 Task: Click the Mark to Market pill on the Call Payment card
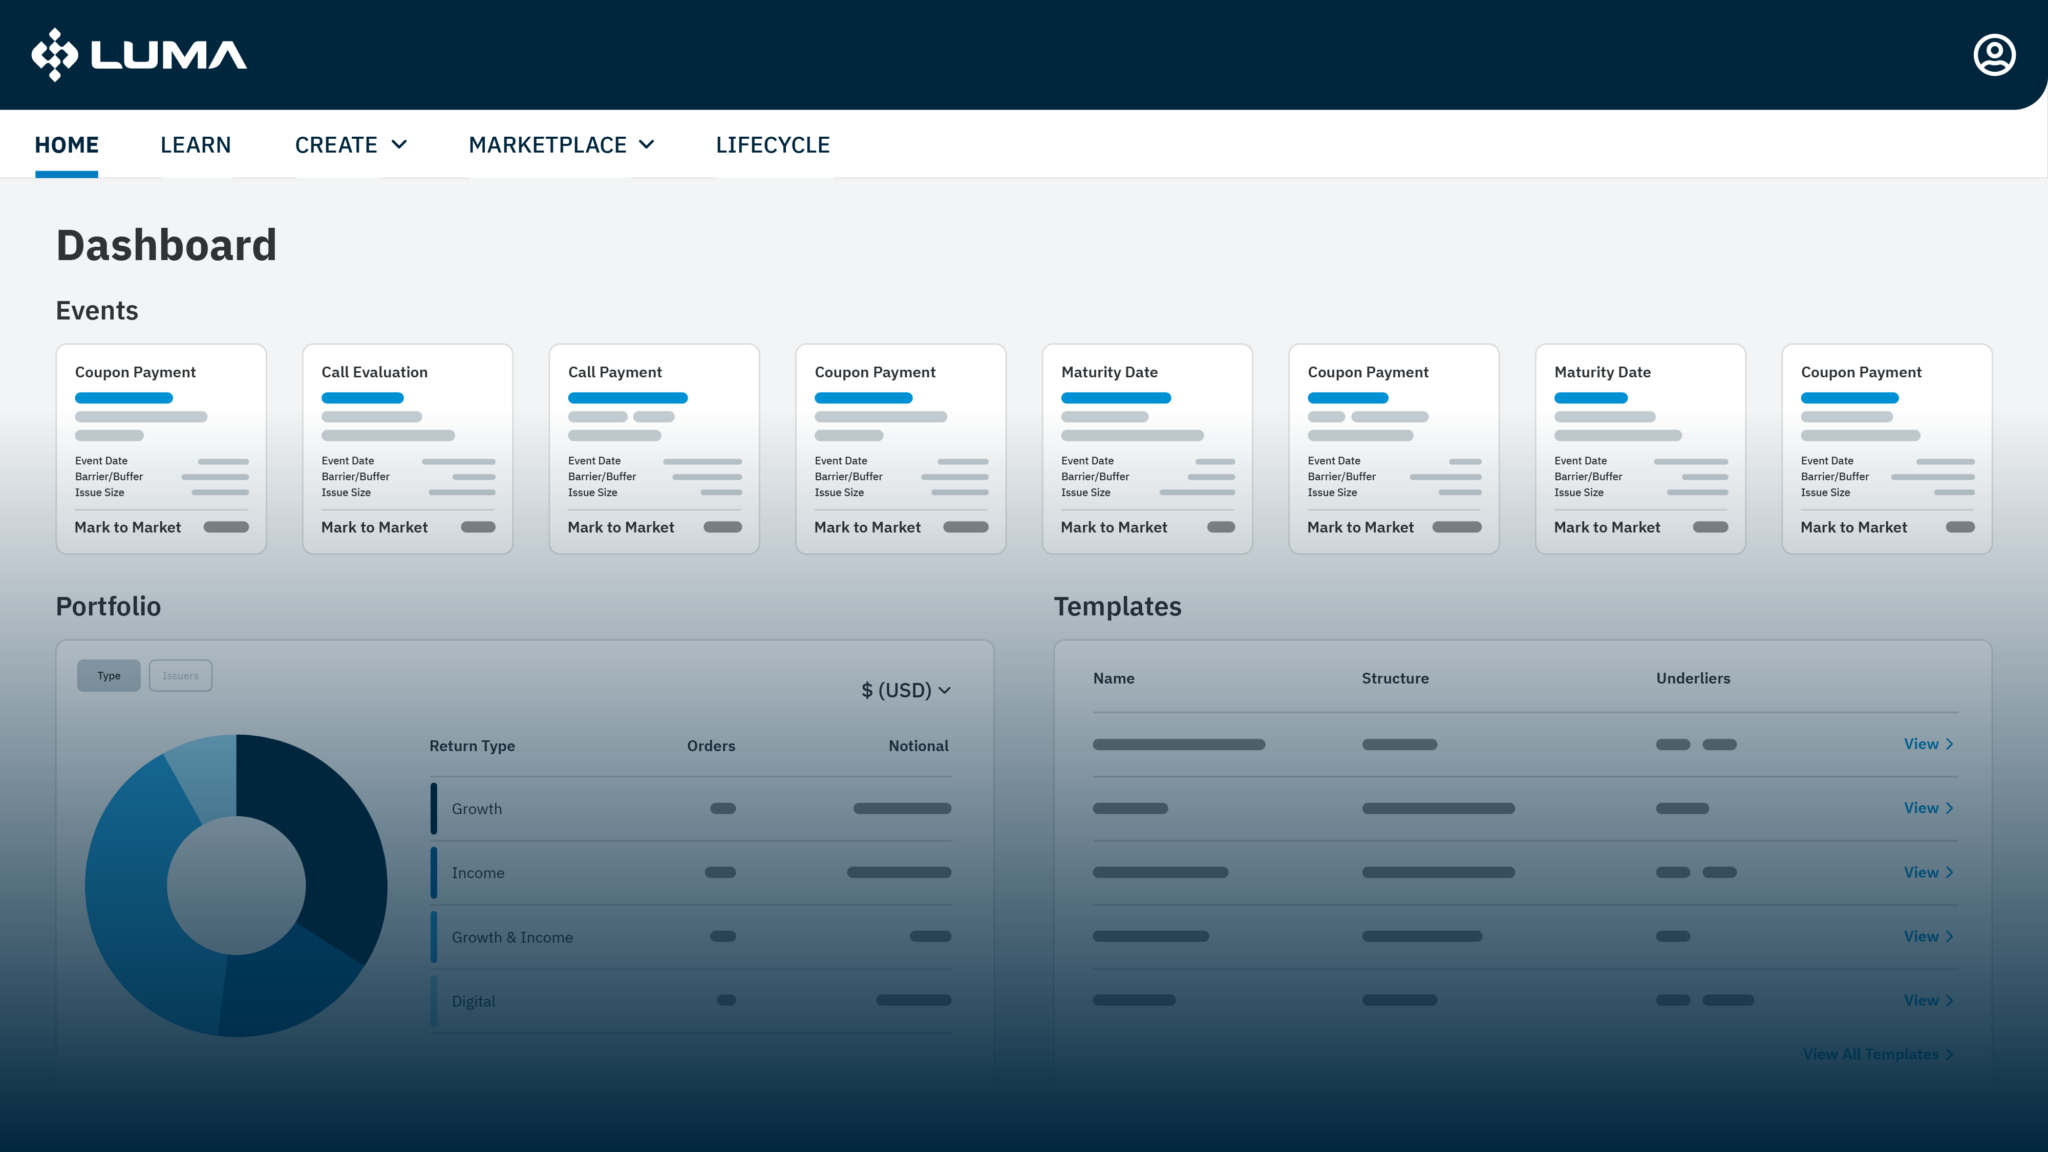pos(724,527)
